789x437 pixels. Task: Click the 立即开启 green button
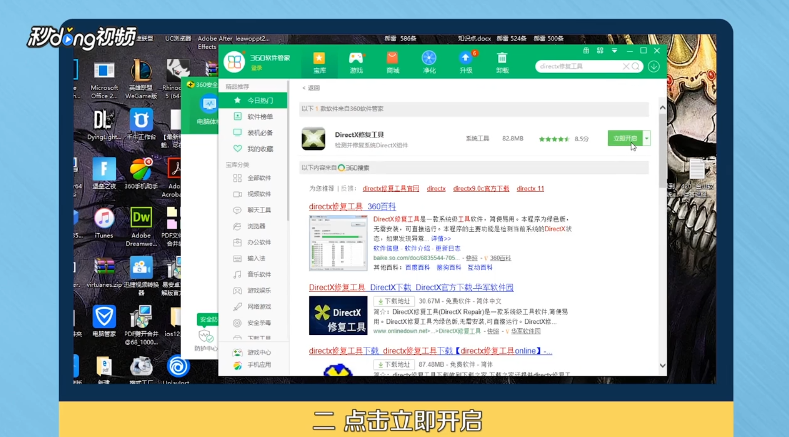[625, 138]
